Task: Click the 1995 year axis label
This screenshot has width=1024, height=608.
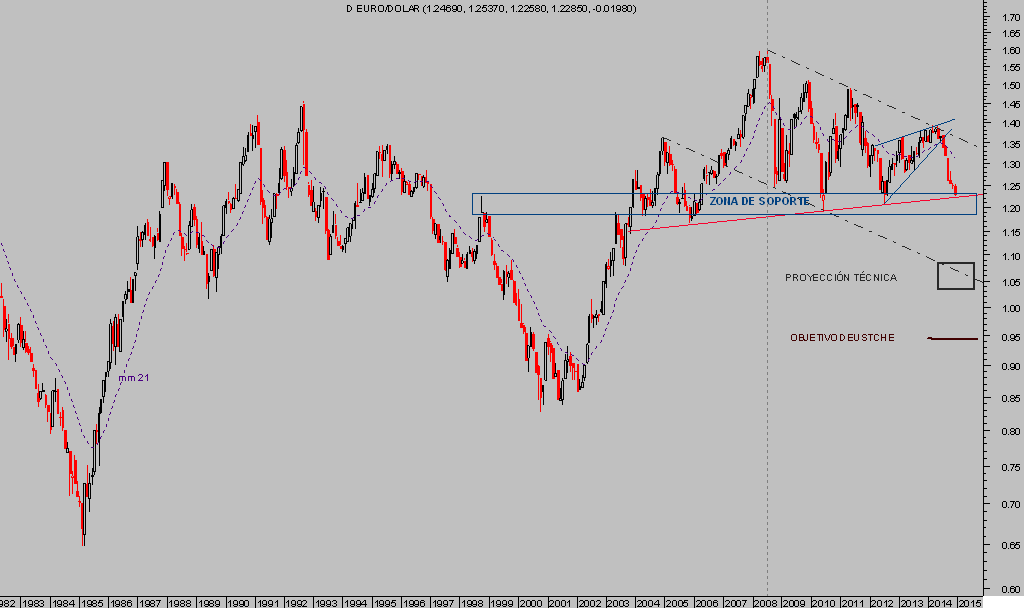Action: pyautogui.click(x=385, y=603)
